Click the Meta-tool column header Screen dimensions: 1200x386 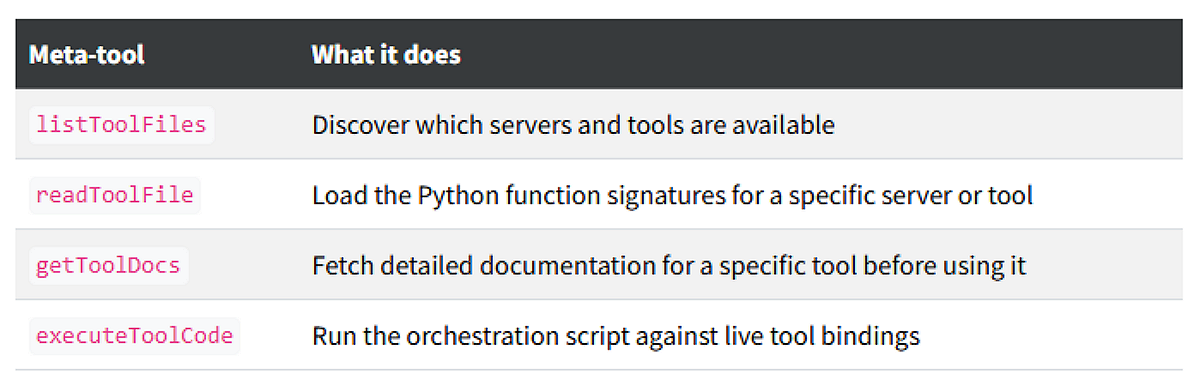(x=86, y=55)
